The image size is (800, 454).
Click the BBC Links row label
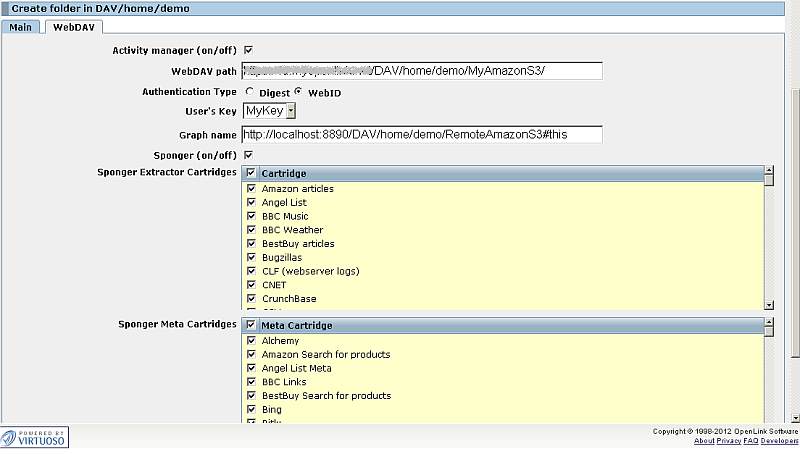point(284,382)
